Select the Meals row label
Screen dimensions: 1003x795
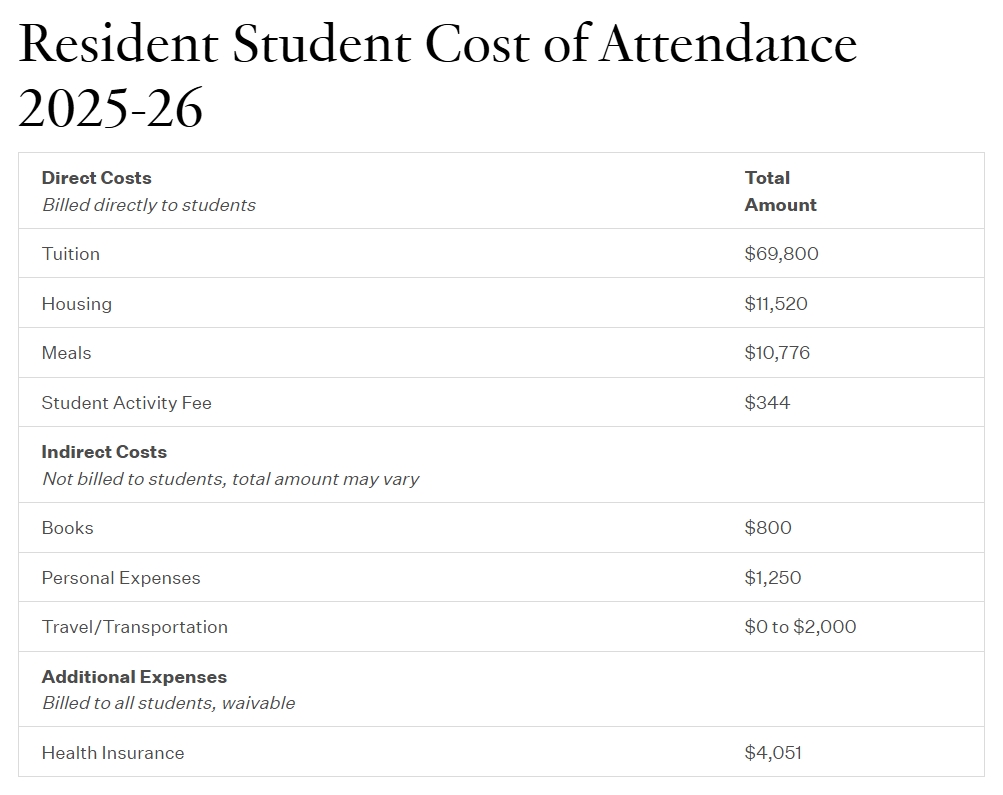point(66,353)
